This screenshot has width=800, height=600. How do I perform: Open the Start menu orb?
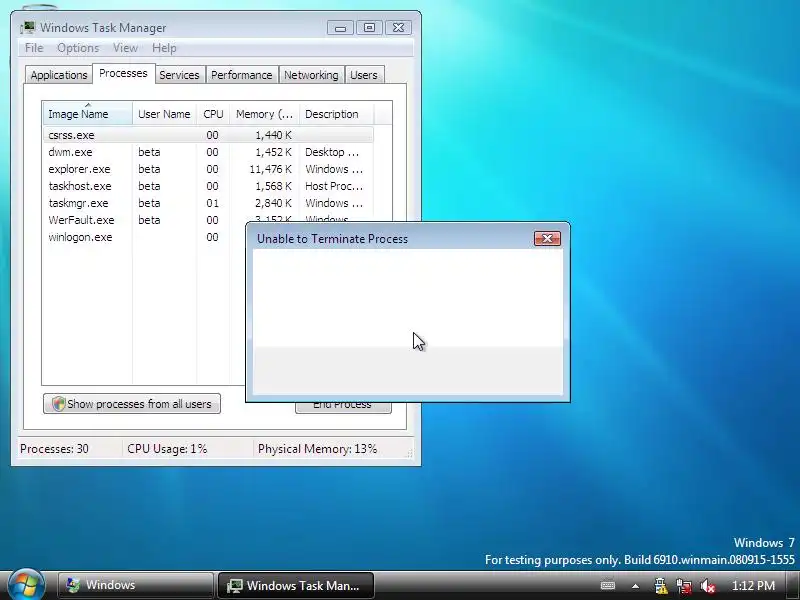27,585
